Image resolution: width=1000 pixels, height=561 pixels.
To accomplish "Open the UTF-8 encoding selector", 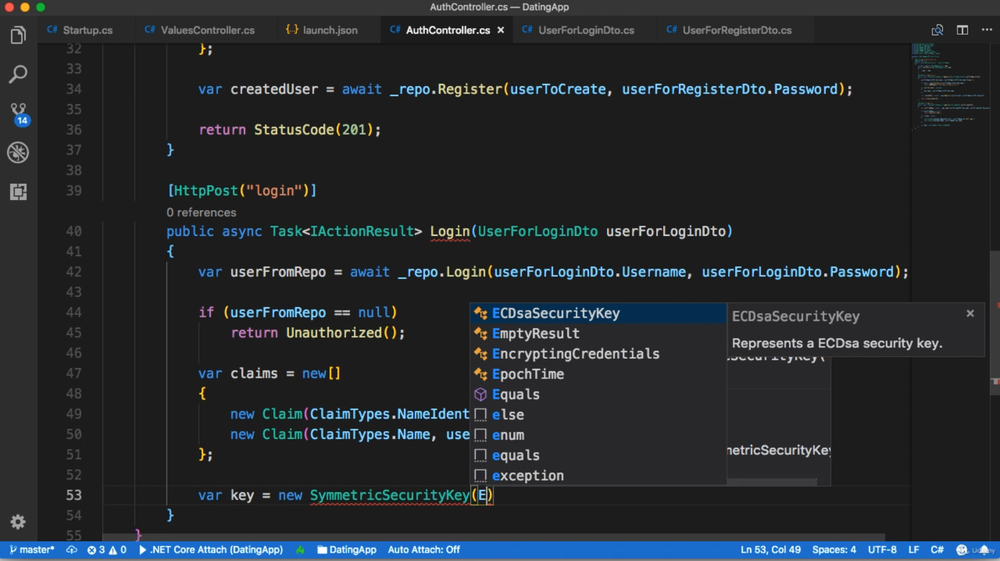I will click(x=882, y=550).
